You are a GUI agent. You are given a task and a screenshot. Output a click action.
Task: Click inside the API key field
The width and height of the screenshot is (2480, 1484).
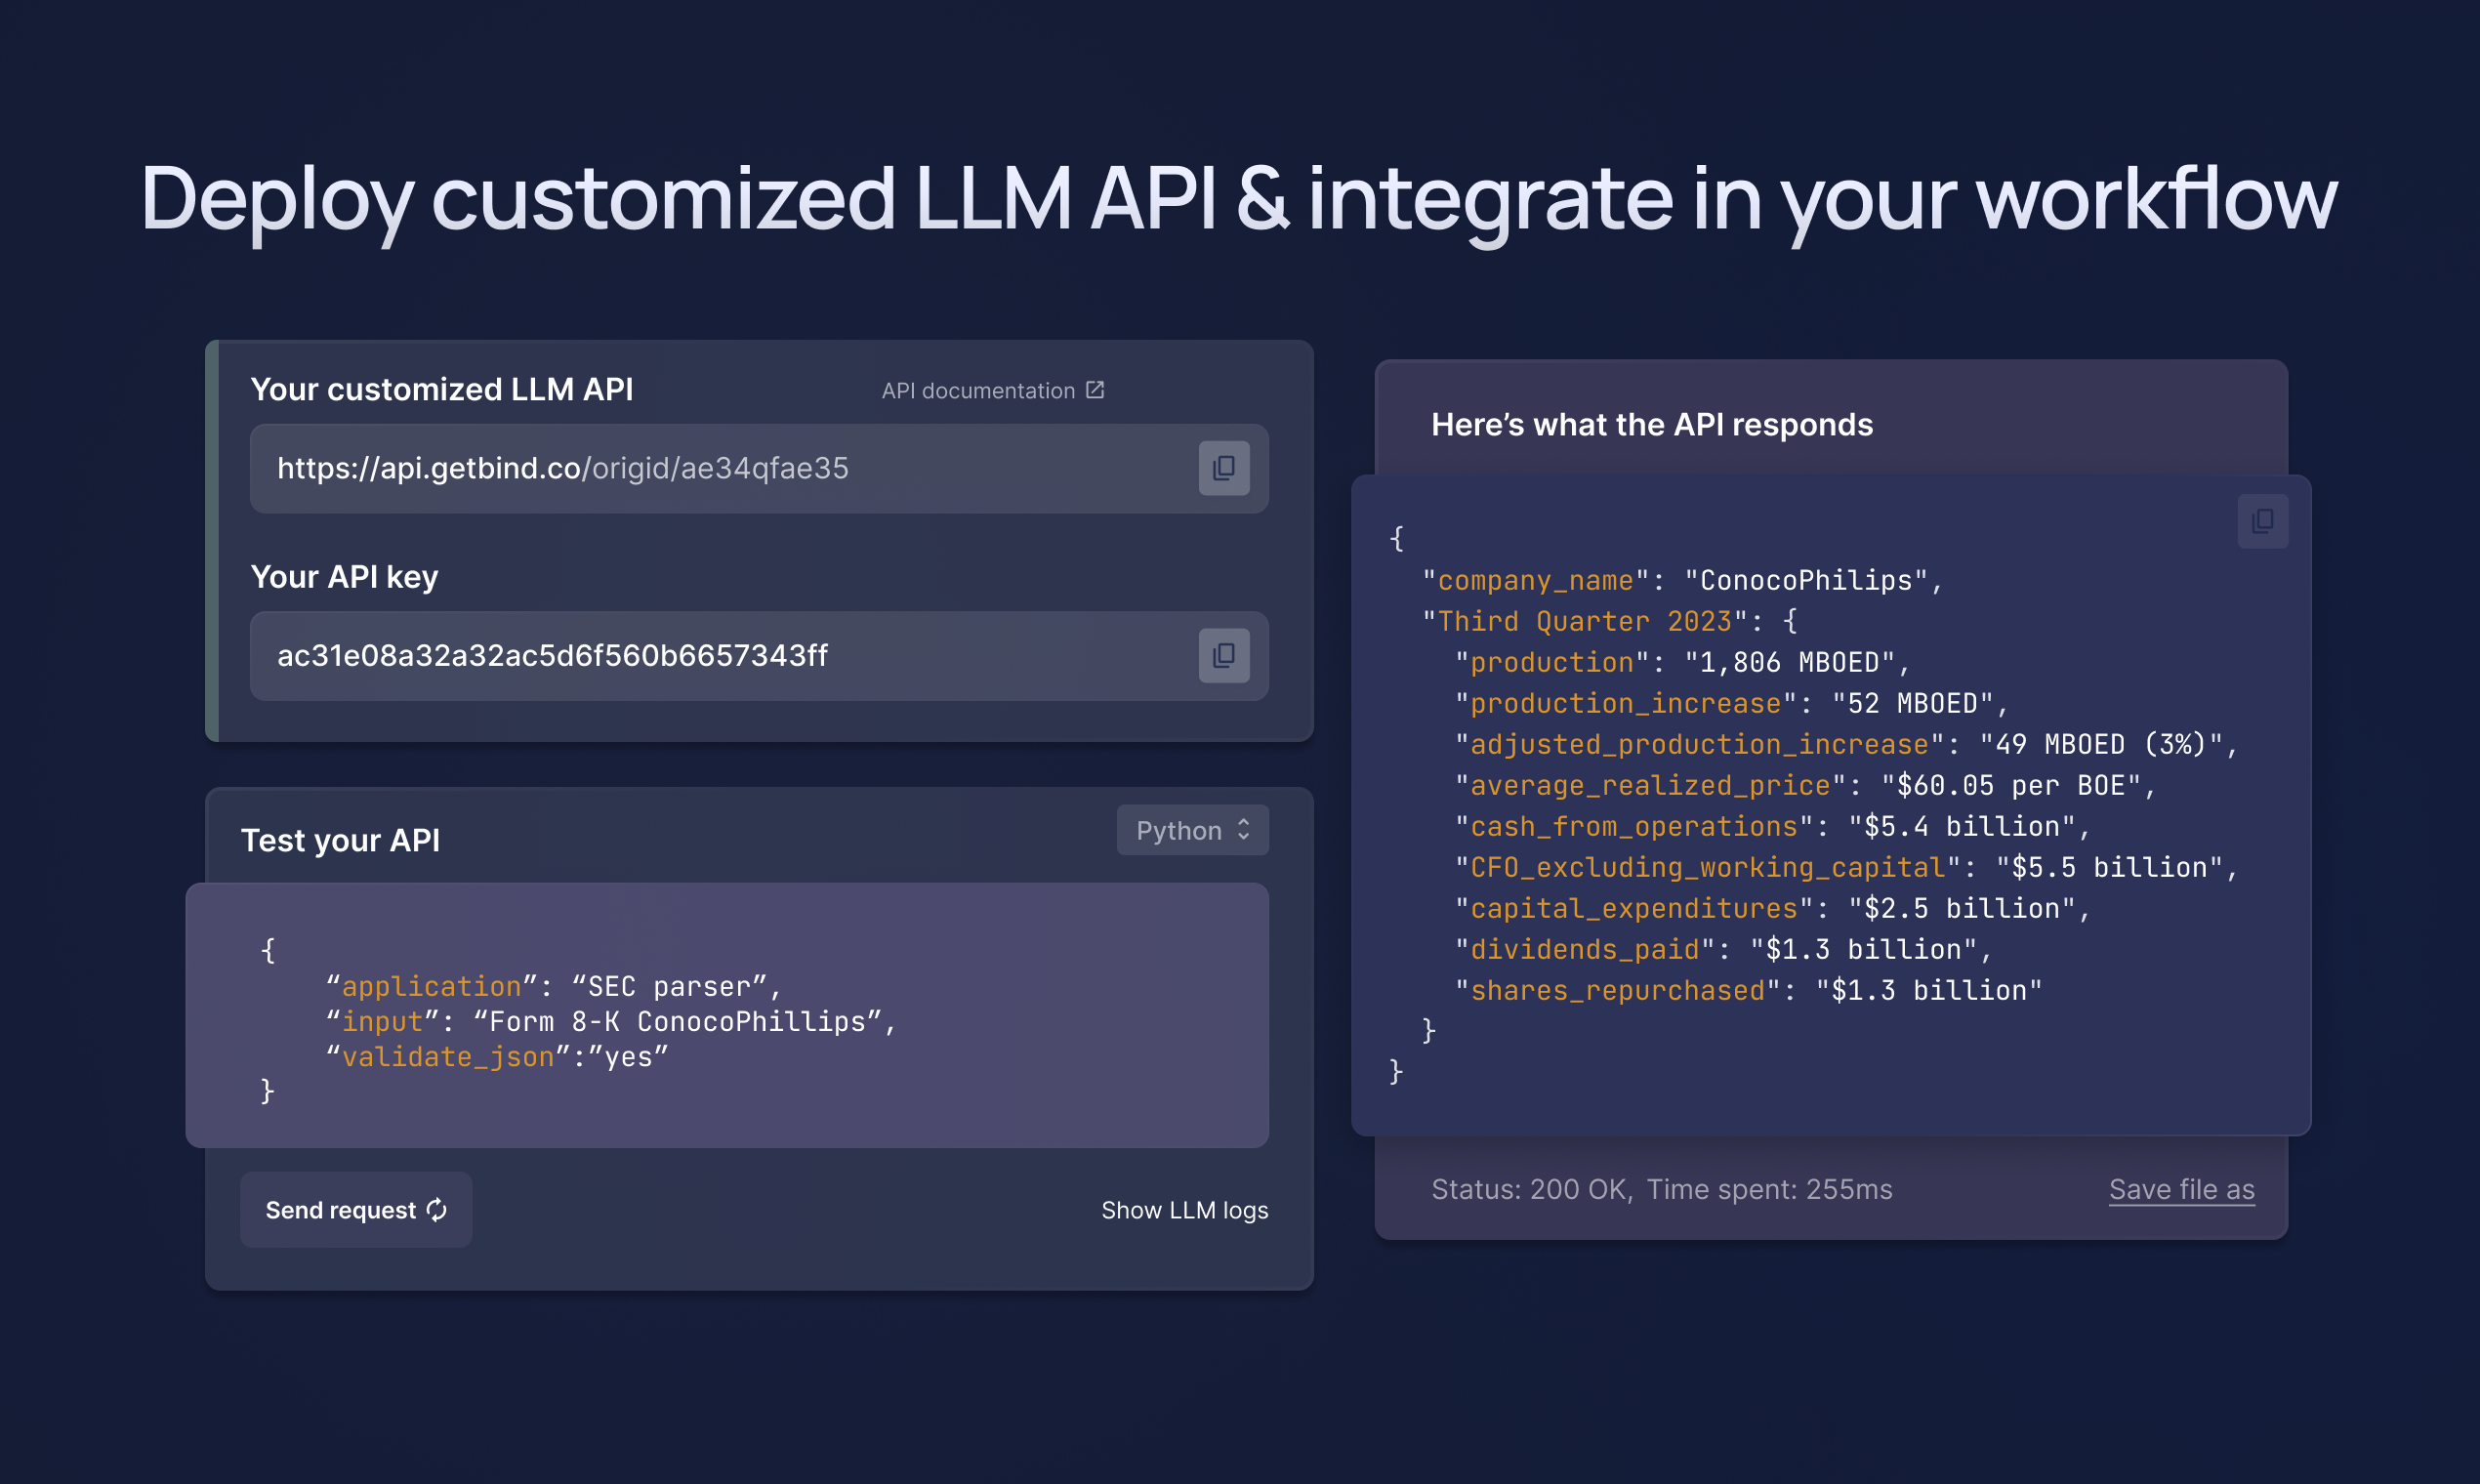[x=700, y=655]
